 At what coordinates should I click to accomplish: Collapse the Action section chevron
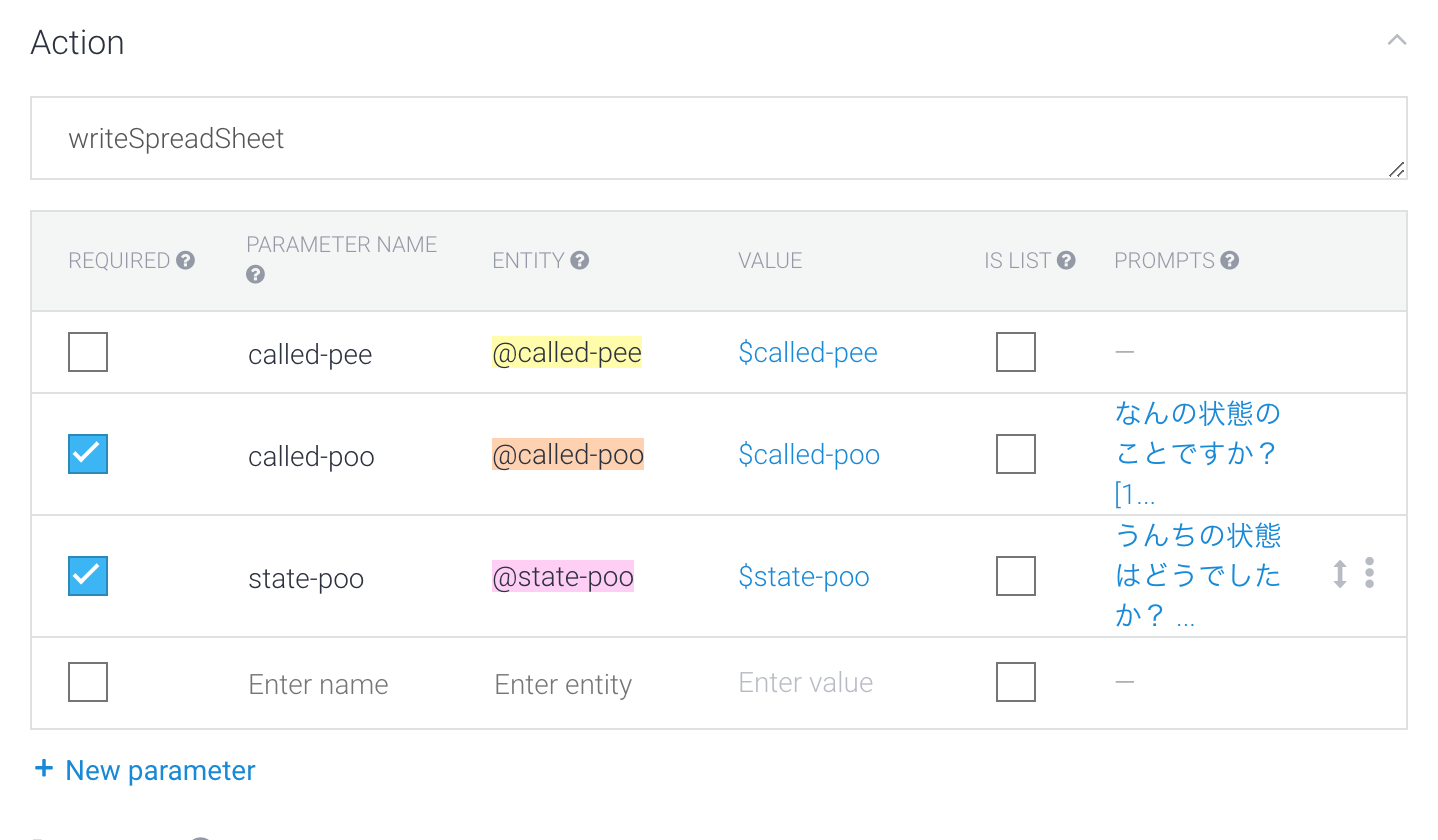pyautogui.click(x=1397, y=41)
